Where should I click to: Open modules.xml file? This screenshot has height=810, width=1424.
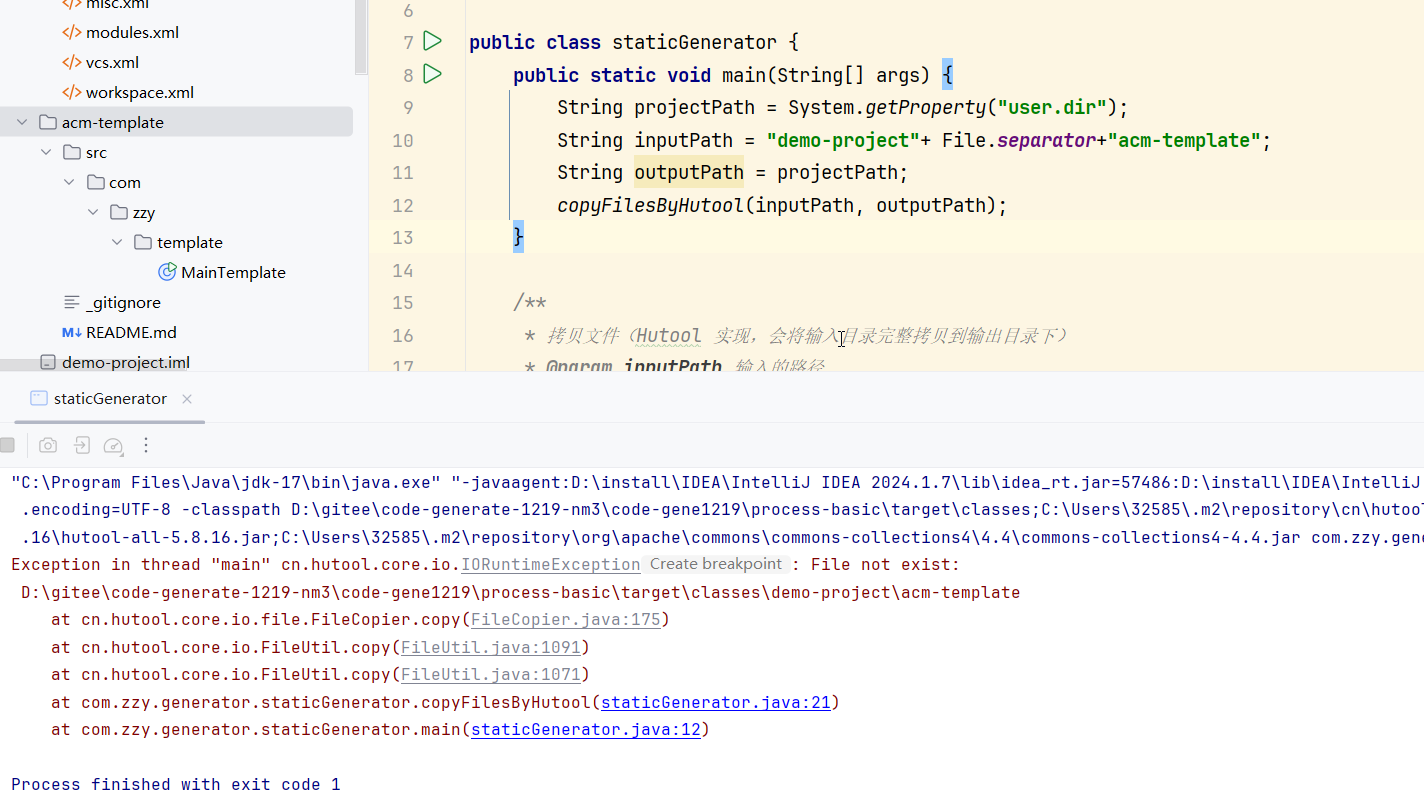pyautogui.click(x=132, y=32)
